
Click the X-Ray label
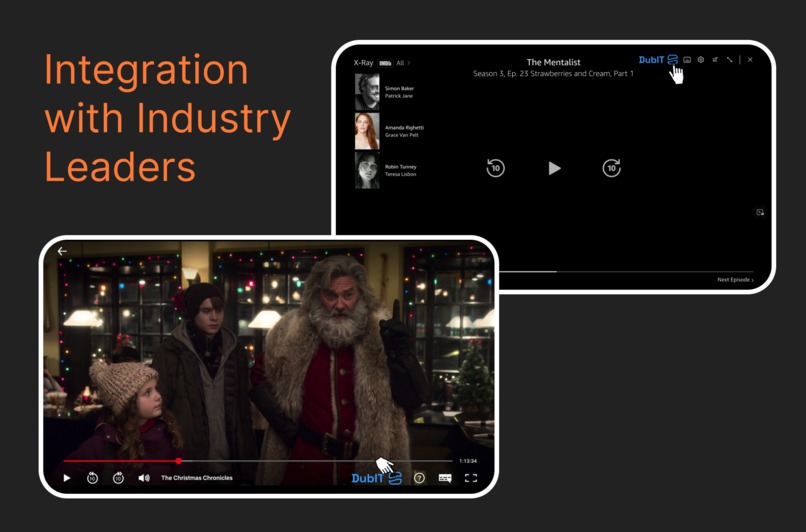(363, 63)
